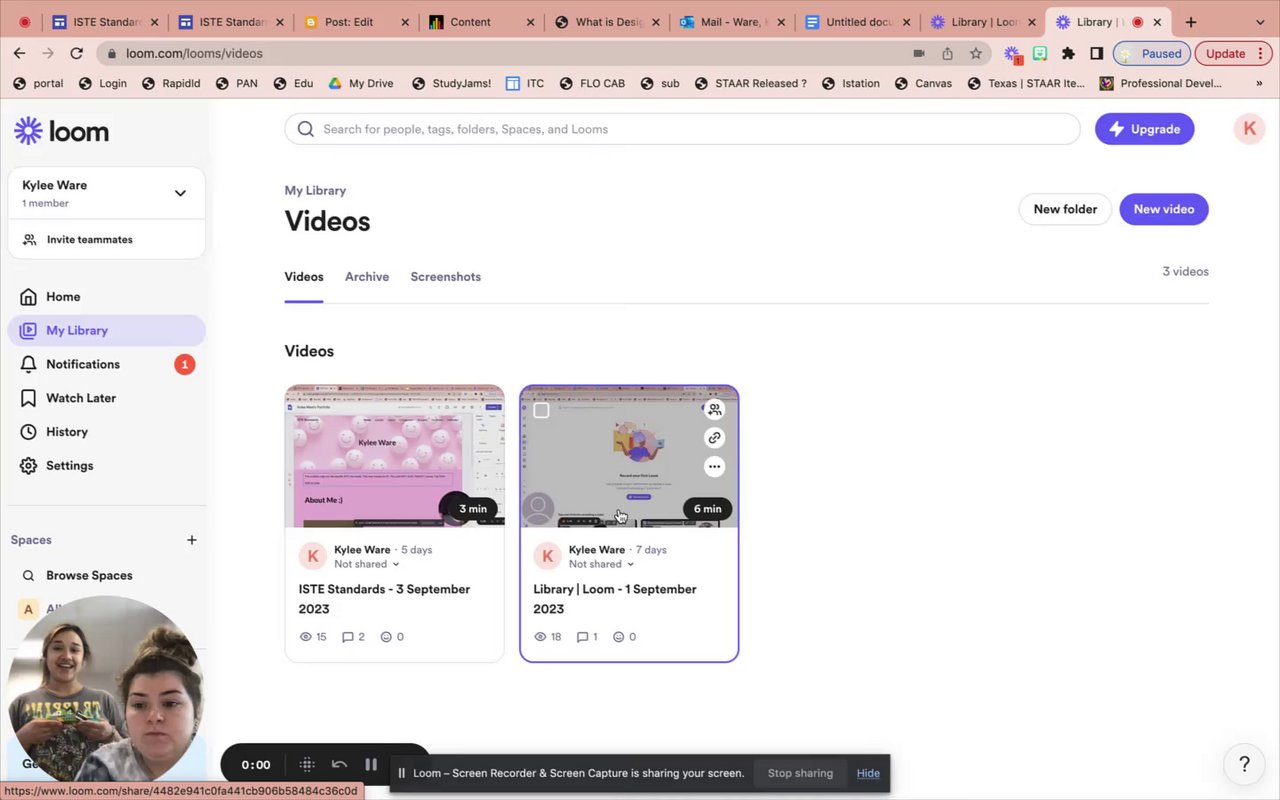Click comment icon on Library Loom video
Viewport: 1280px width, 800px height.
tap(582, 637)
